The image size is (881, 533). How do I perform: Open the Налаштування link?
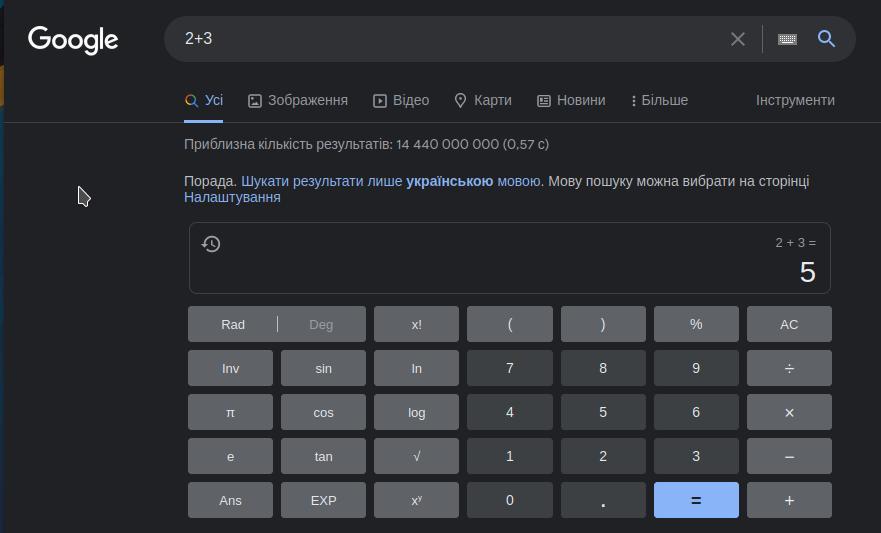click(x=232, y=198)
